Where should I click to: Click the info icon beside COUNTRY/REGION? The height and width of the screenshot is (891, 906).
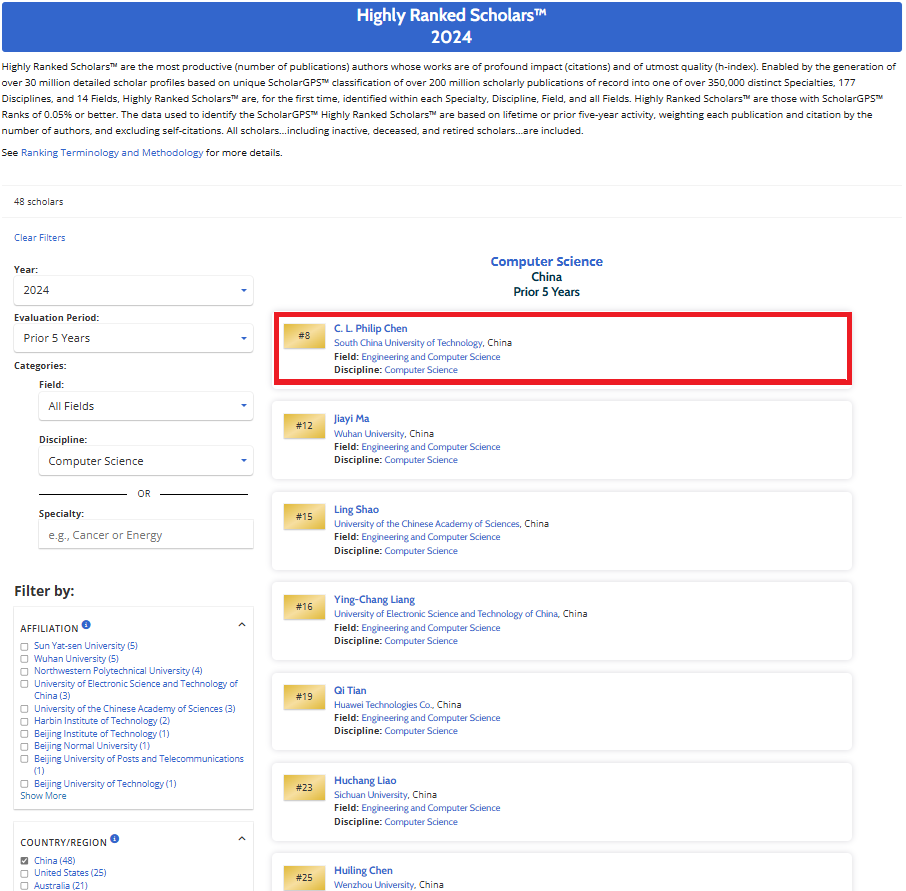pos(115,839)
